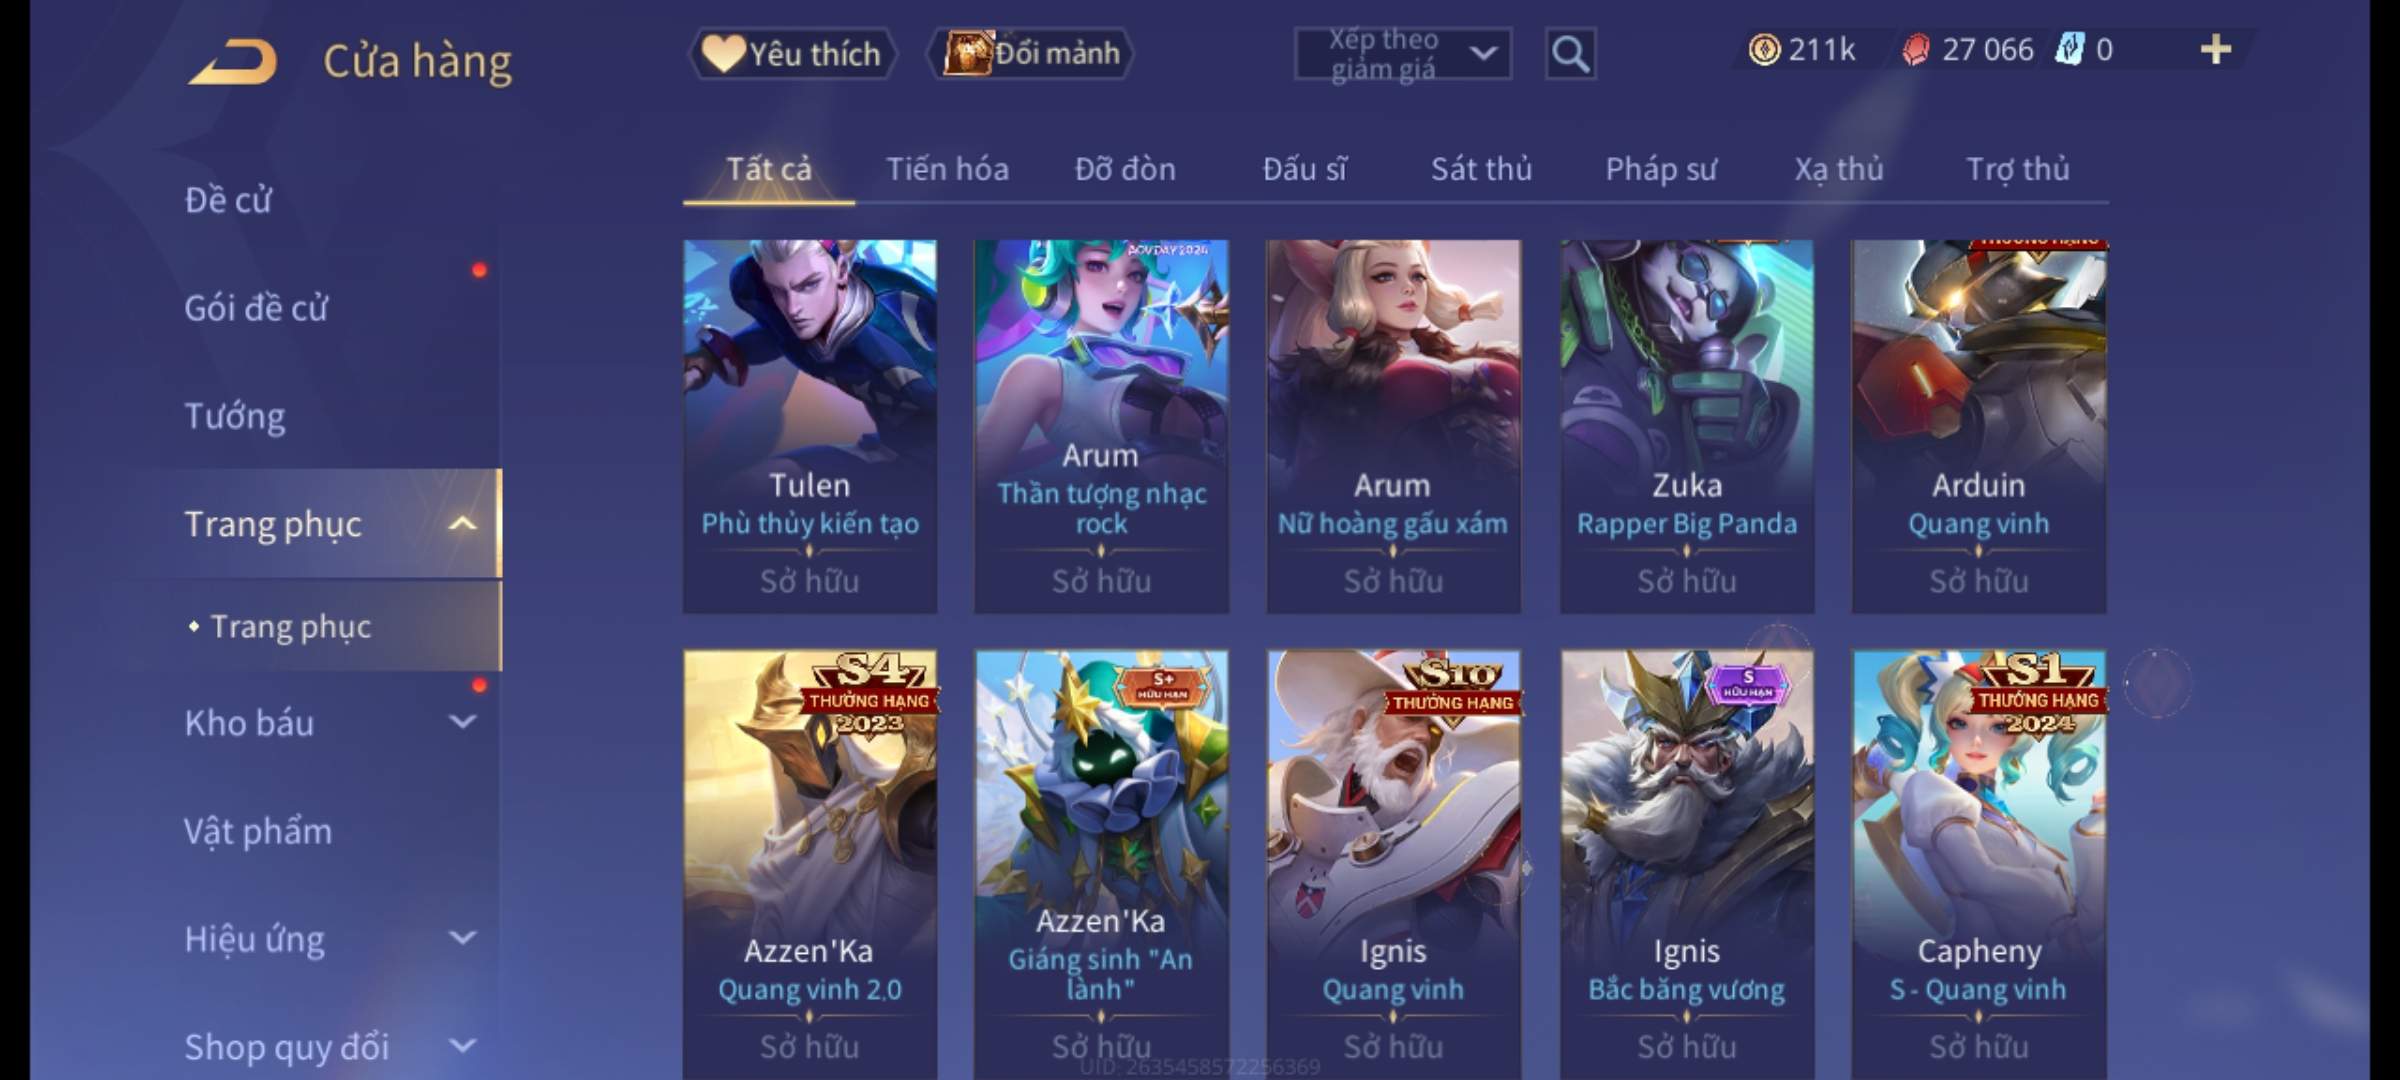
Task: Expand the Kho báu sidebar section
Action: click(x=462, y=722)
